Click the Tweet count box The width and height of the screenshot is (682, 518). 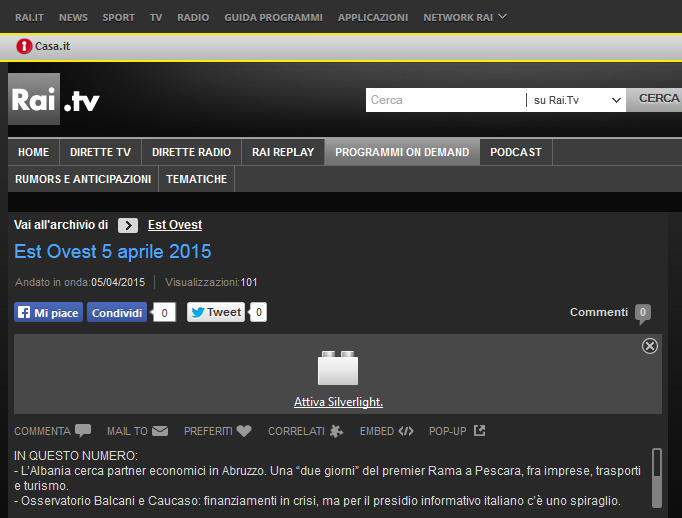(x=259, y=312)
